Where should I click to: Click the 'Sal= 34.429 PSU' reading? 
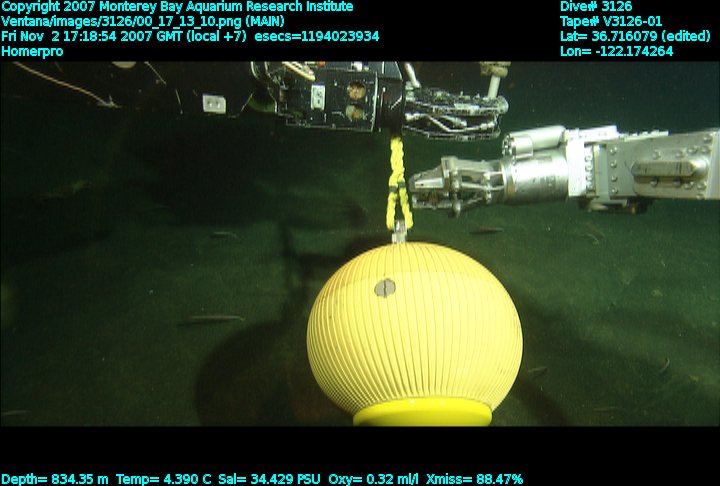[x=270, y=479]
